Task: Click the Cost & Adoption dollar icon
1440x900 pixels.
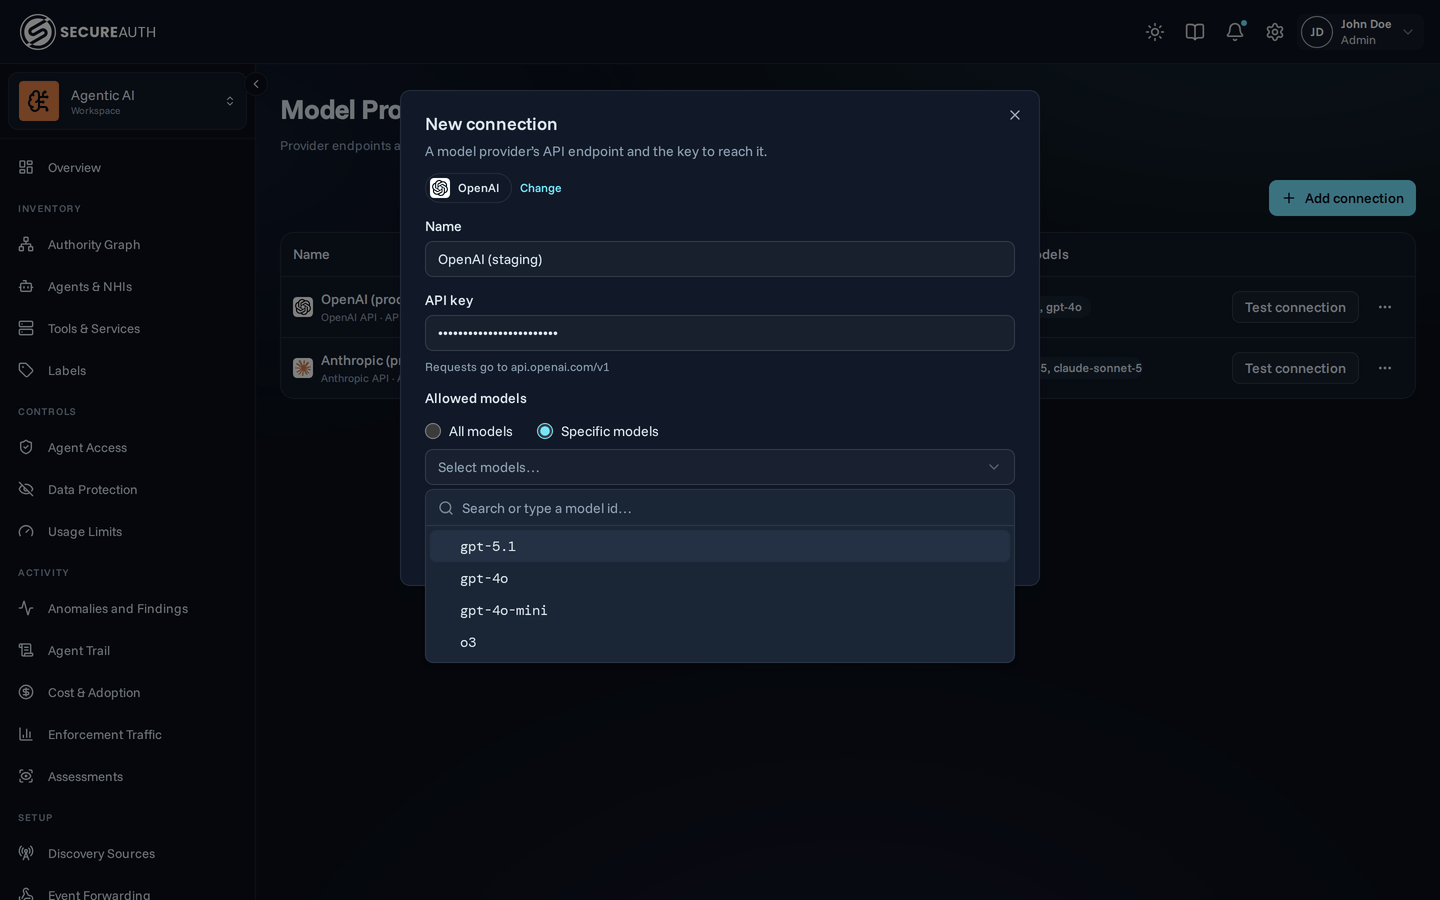Action: (x=26, y=692)
